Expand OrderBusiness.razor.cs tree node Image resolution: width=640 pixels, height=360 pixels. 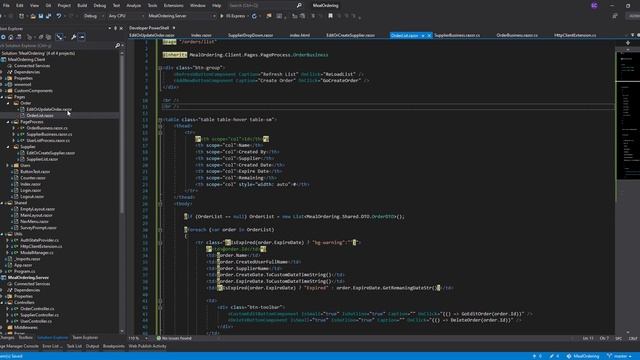click(x=13, y=128)
